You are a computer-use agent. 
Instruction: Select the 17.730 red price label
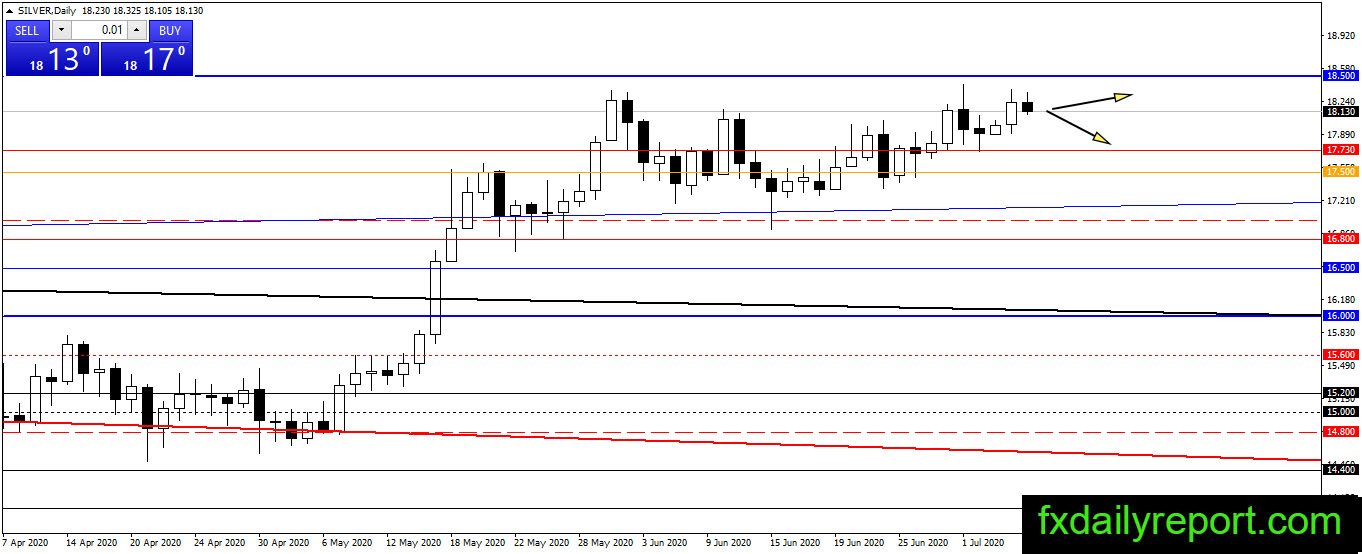point(1340,150)
